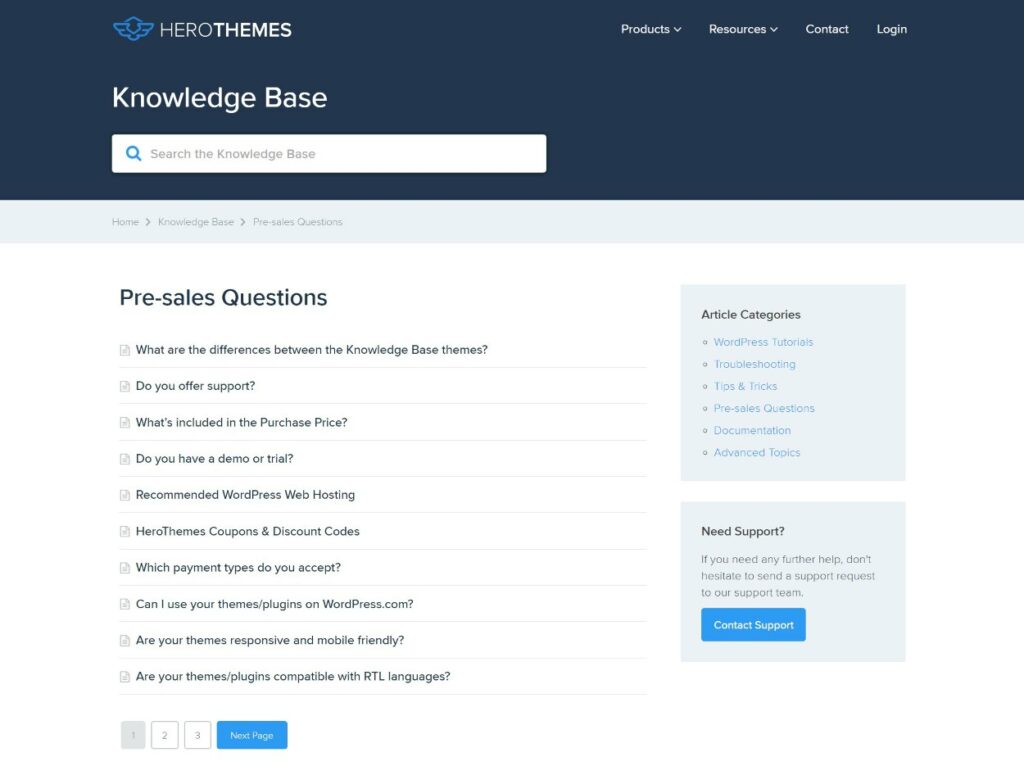Select the Login menu item

pyautogui.click(x=891, y=29)
